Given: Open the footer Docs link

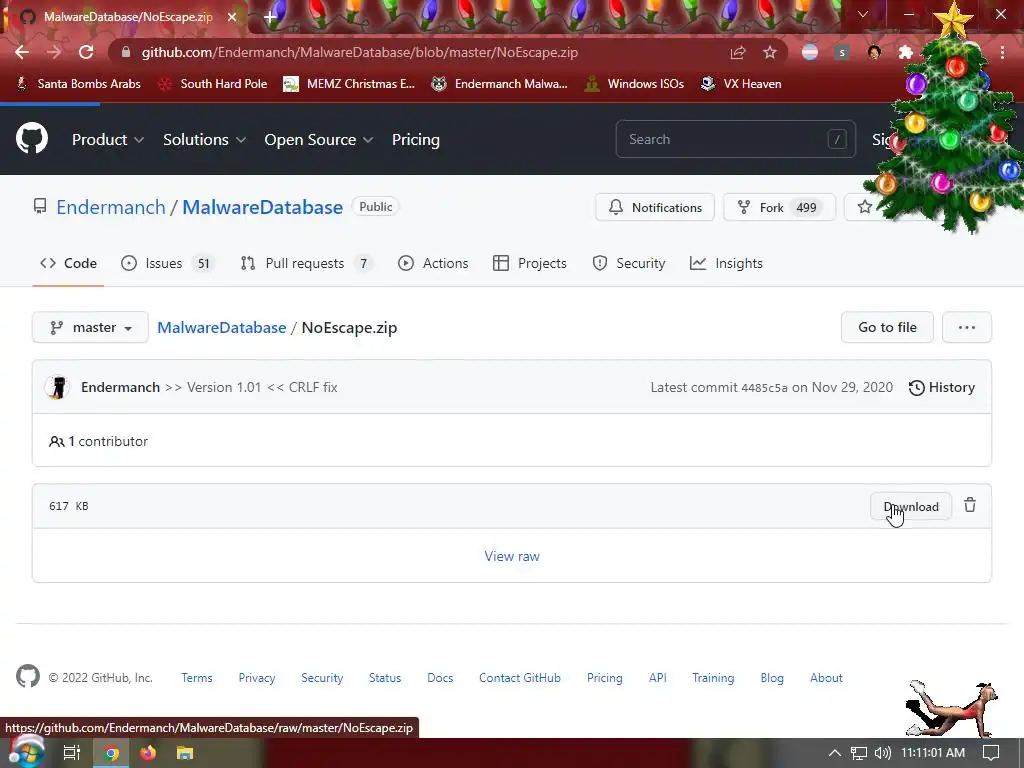Looking at the screenshot, I should coord(440,678).
